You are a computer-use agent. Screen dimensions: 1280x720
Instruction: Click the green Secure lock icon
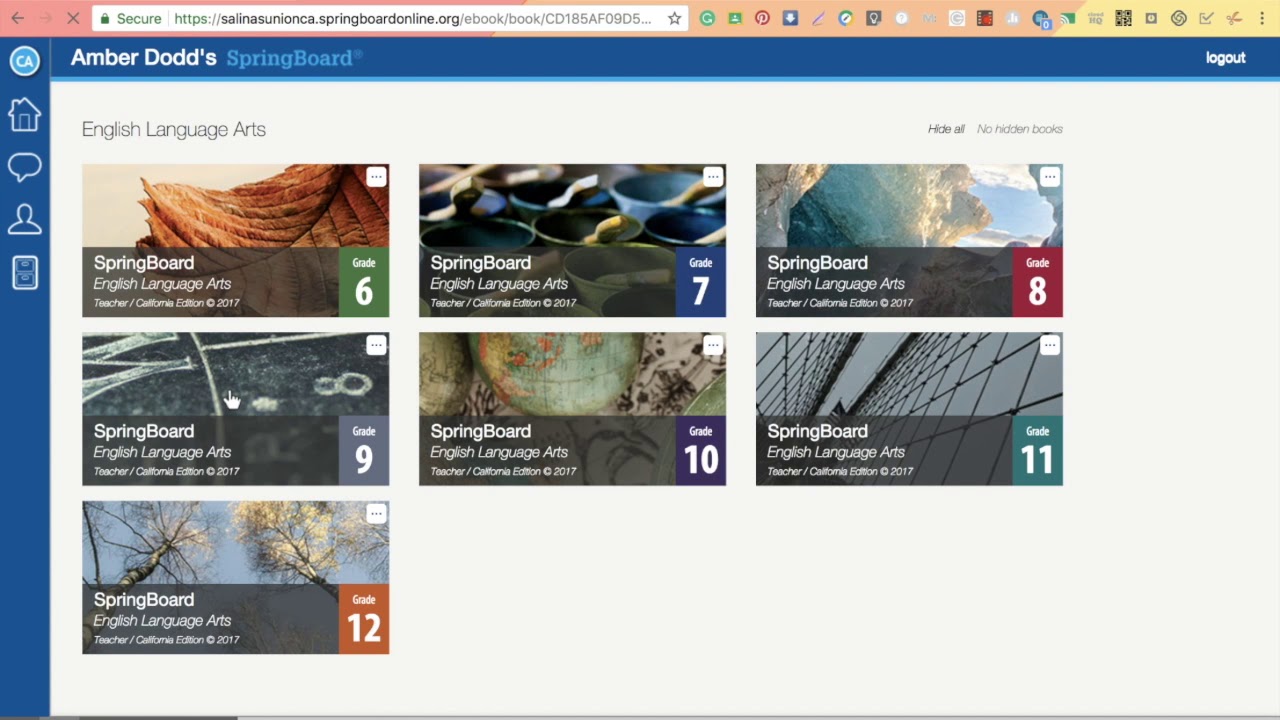point(104,18)
